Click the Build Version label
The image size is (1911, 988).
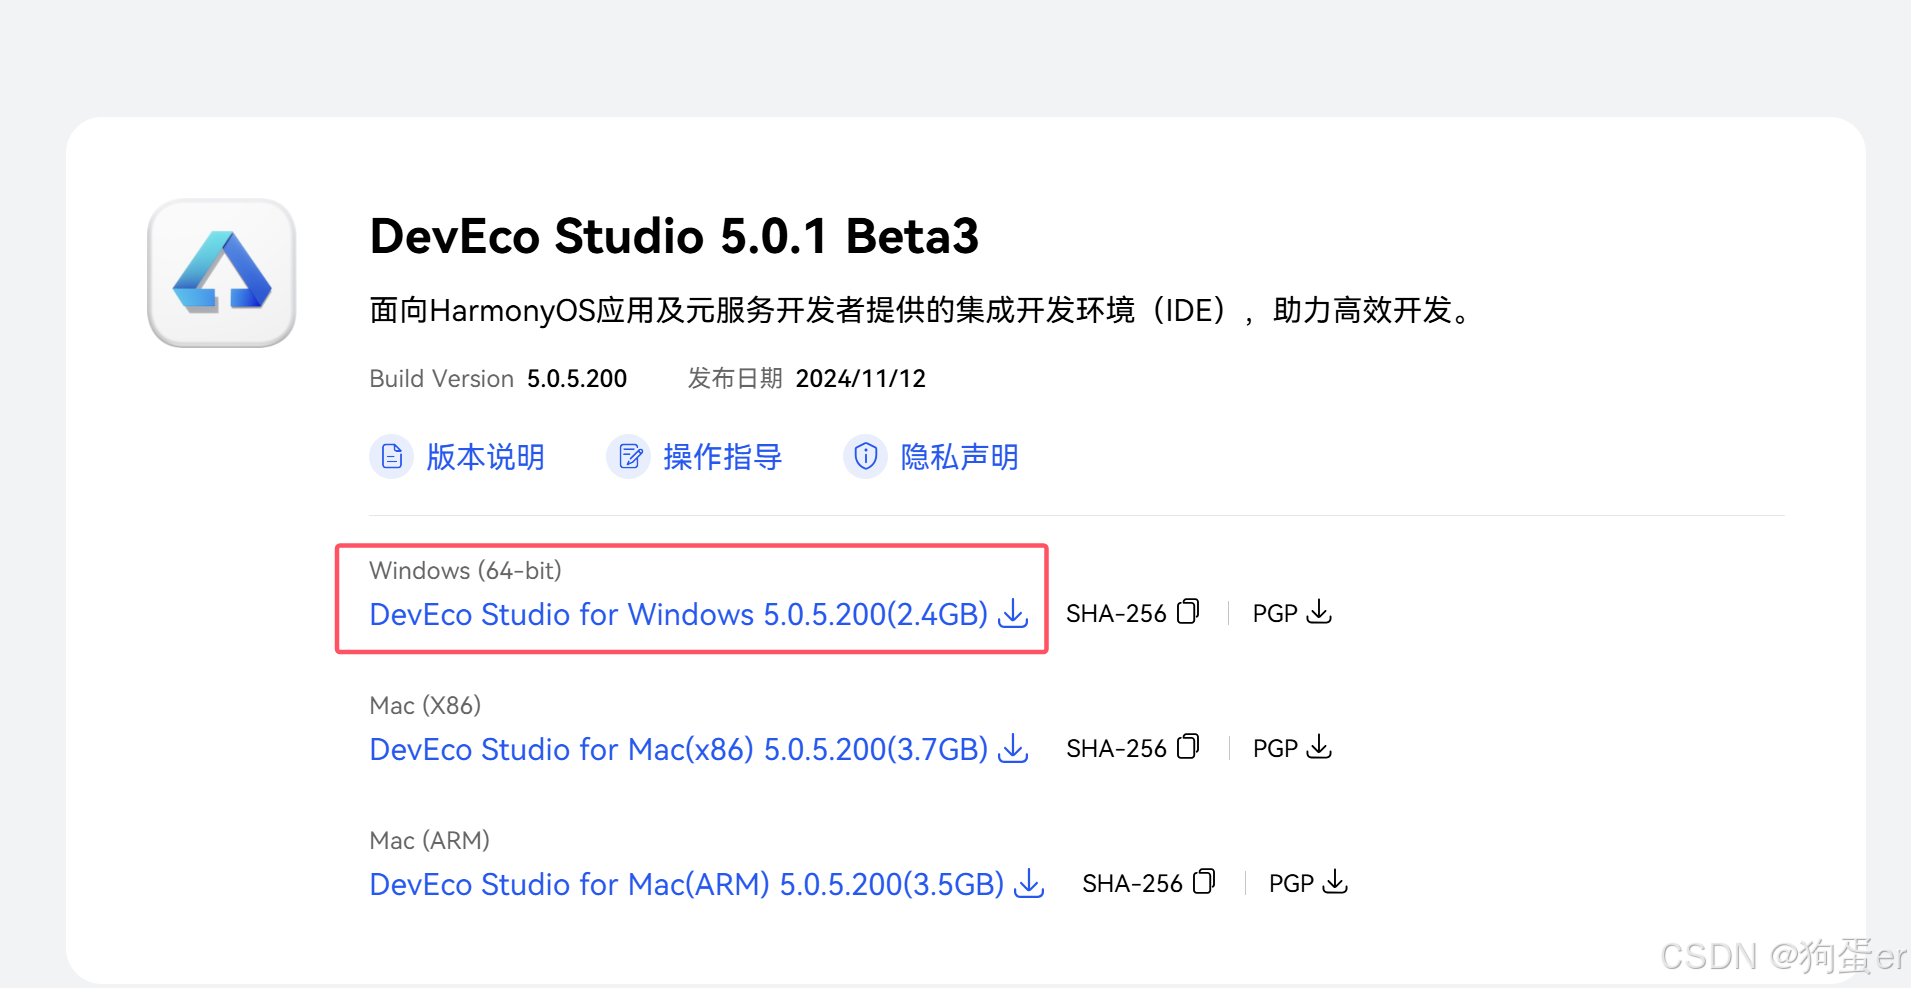pos(441,379)
